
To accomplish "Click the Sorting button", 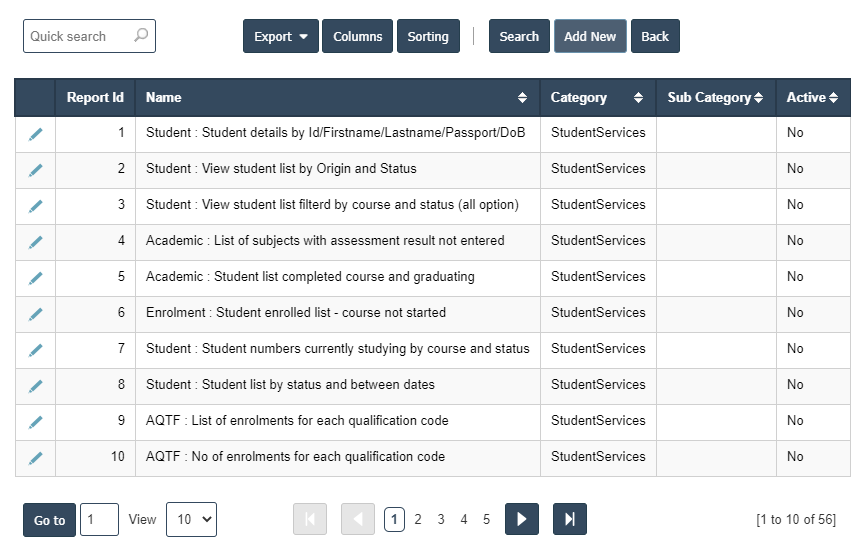I will click(428, 36).
